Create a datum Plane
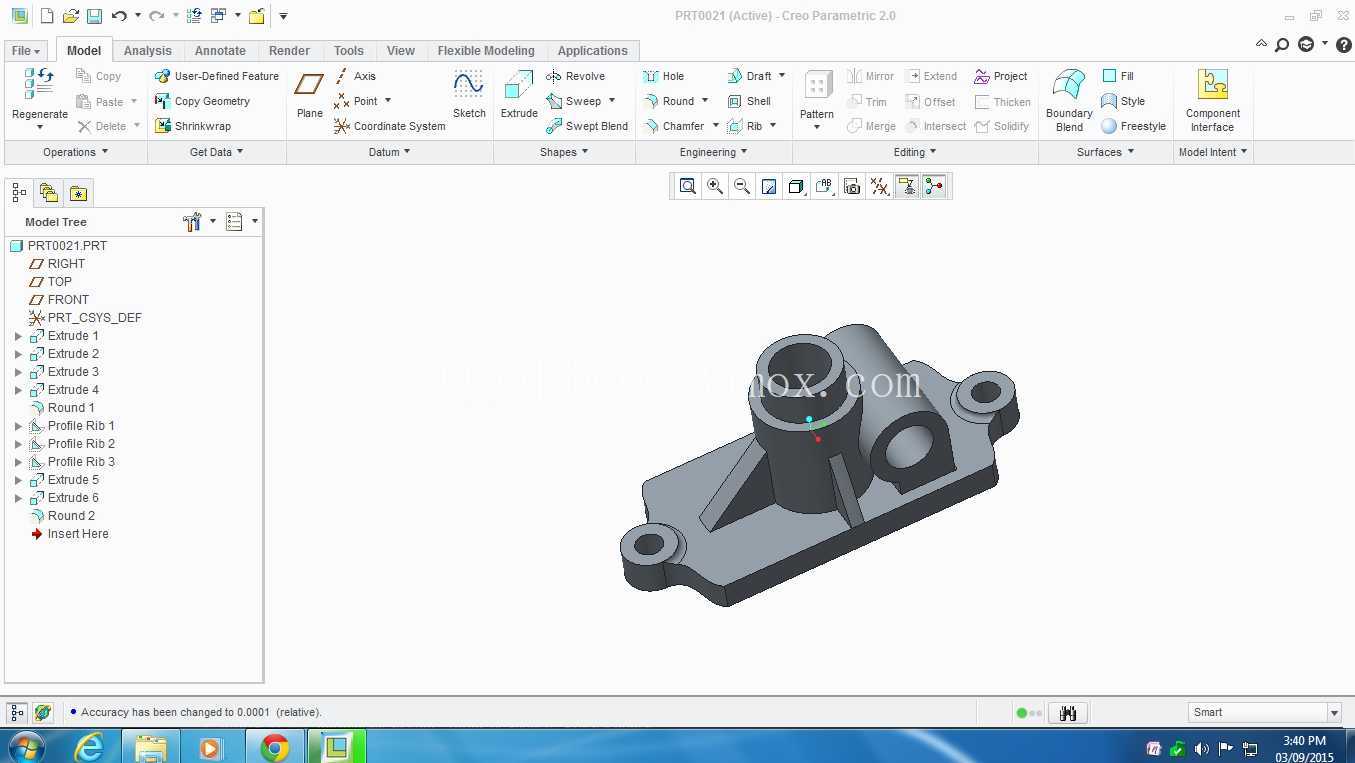 click(x=310, y=94)
